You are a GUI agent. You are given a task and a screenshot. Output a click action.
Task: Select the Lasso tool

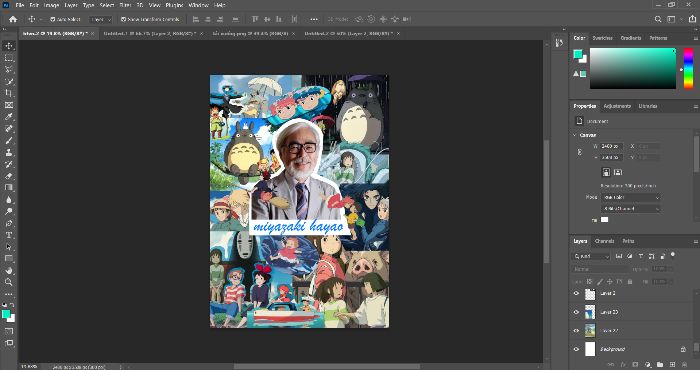9,70
